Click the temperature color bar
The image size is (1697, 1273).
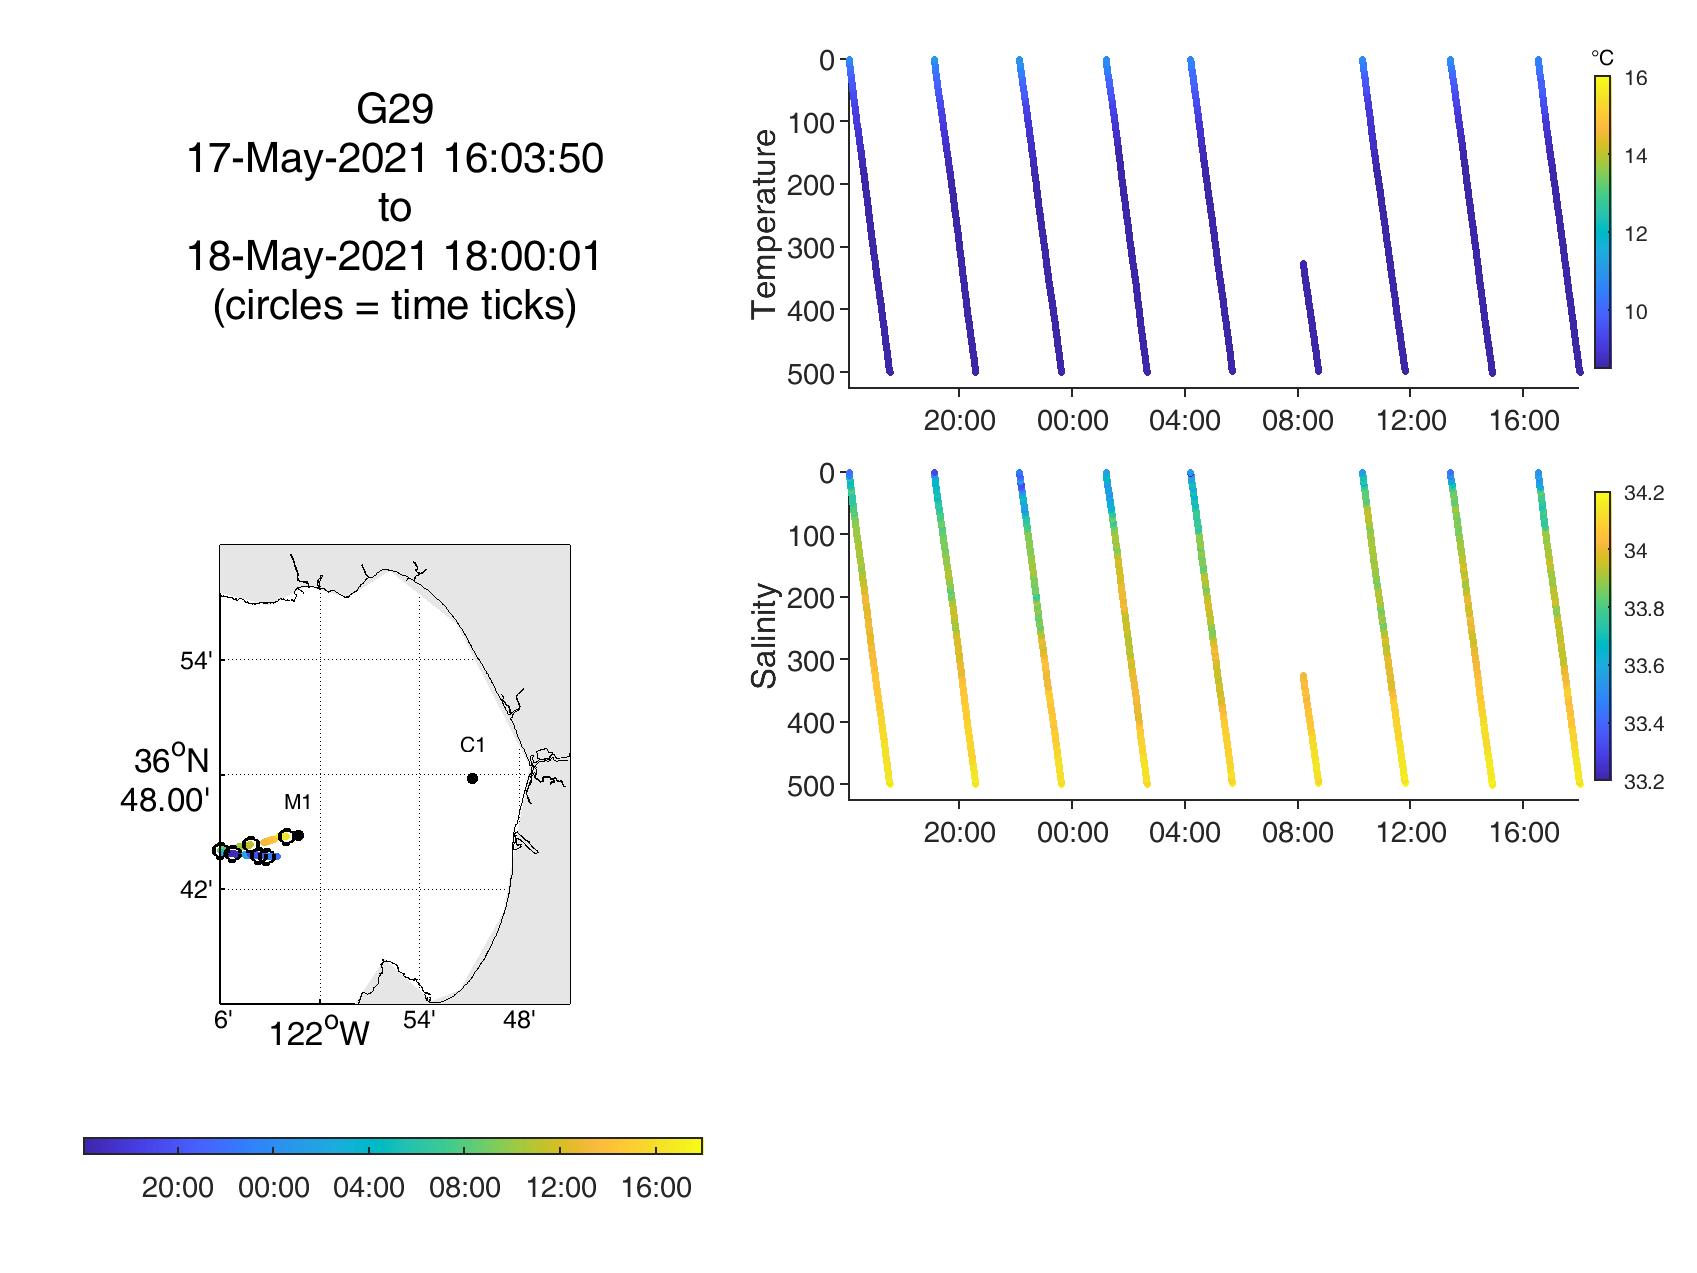click(1602, 222)
